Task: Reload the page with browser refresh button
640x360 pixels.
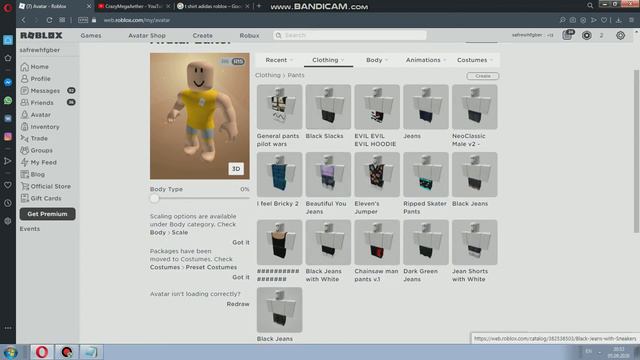Action: coord(49,20)
